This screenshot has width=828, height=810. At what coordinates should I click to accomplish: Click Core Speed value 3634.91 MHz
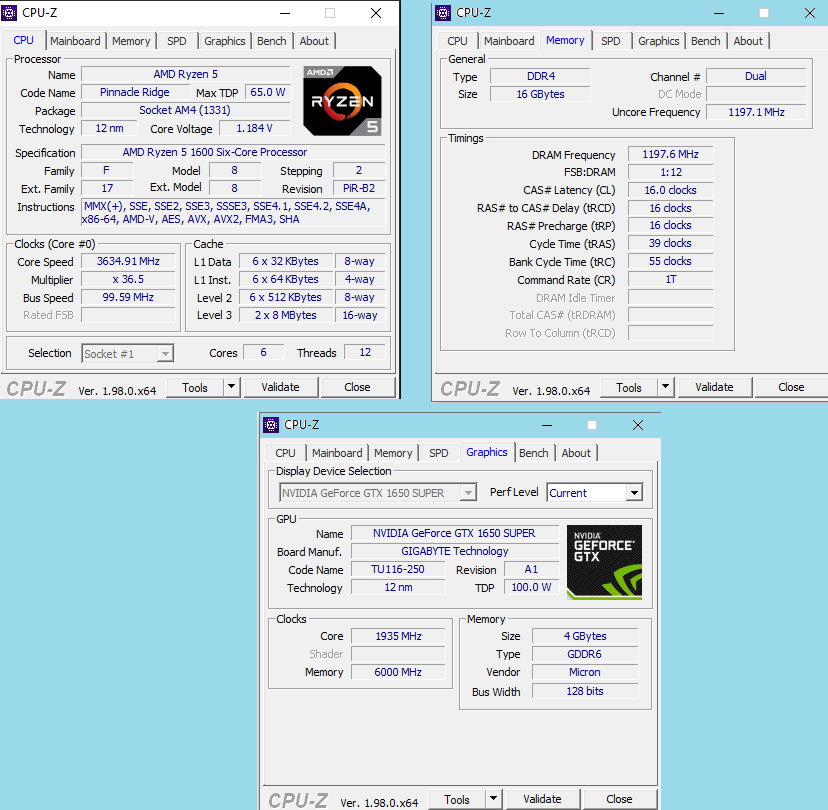pos(128,261)
